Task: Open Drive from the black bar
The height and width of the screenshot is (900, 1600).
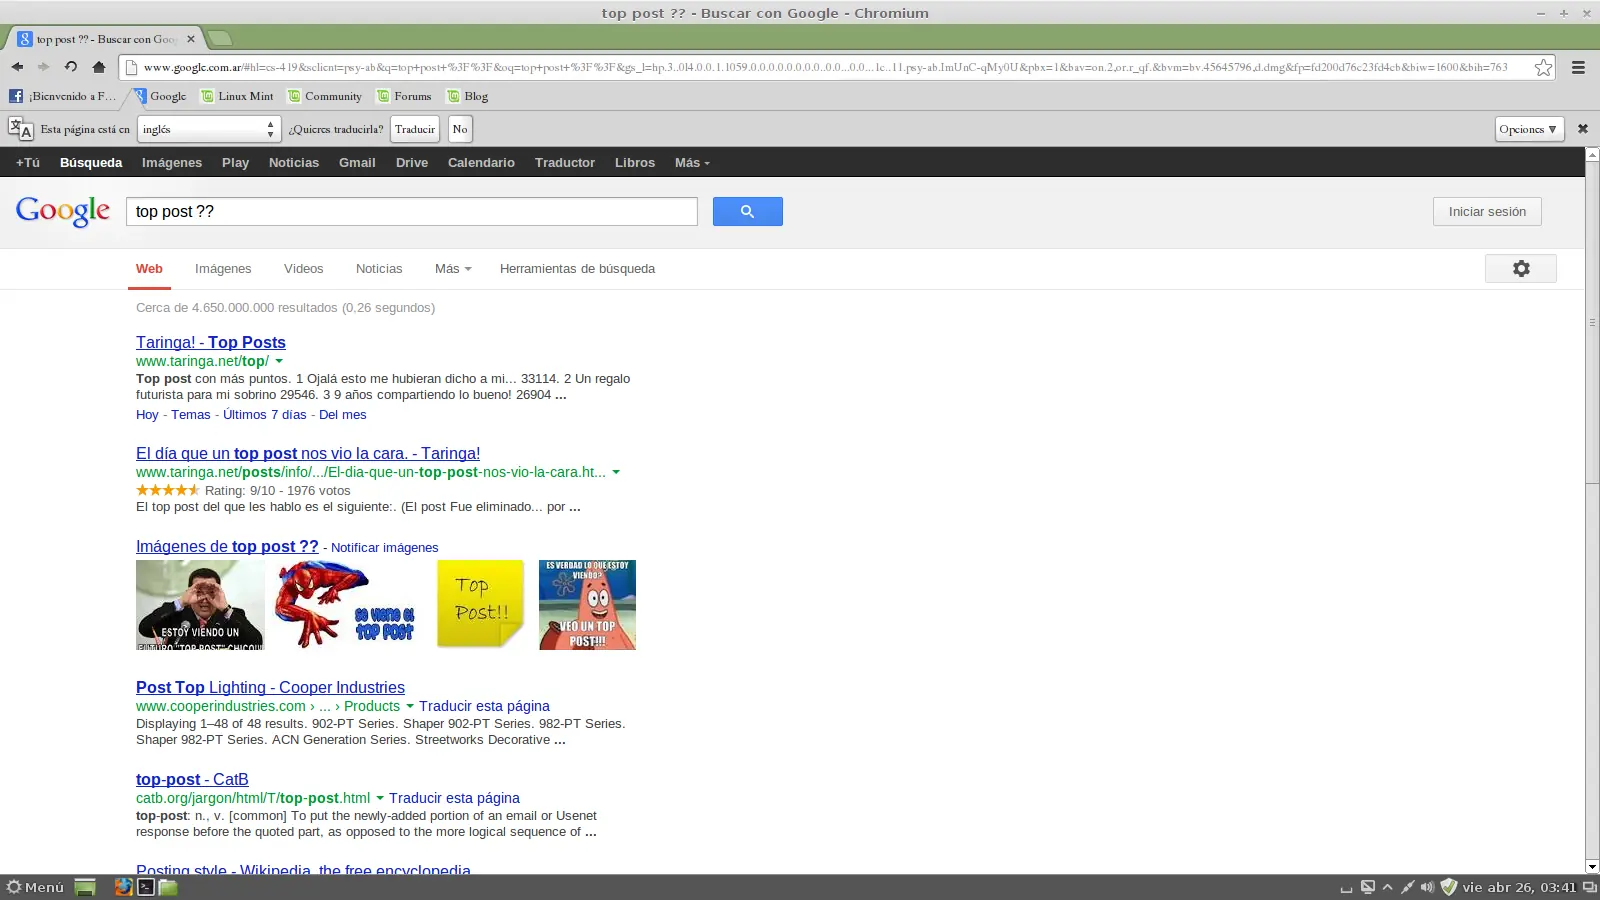Action: point(412,163)
